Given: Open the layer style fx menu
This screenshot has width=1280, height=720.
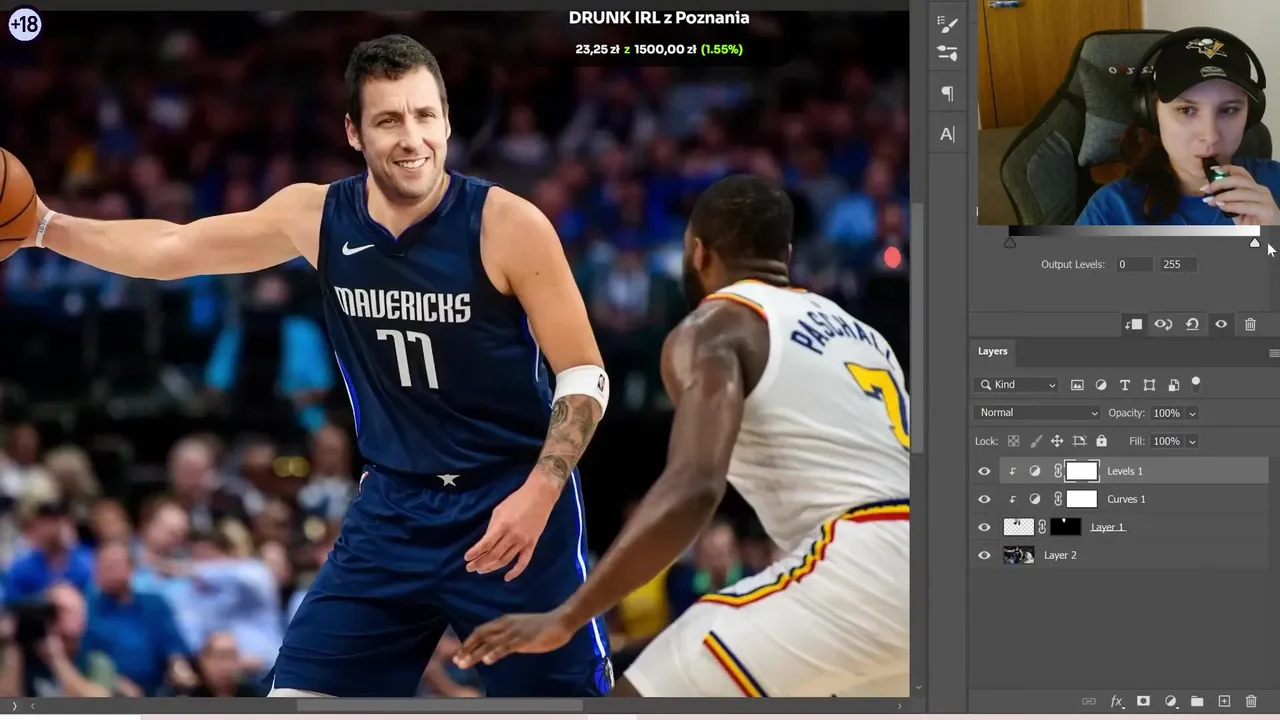Looking at the screenshot, I should pos(1116,702).
